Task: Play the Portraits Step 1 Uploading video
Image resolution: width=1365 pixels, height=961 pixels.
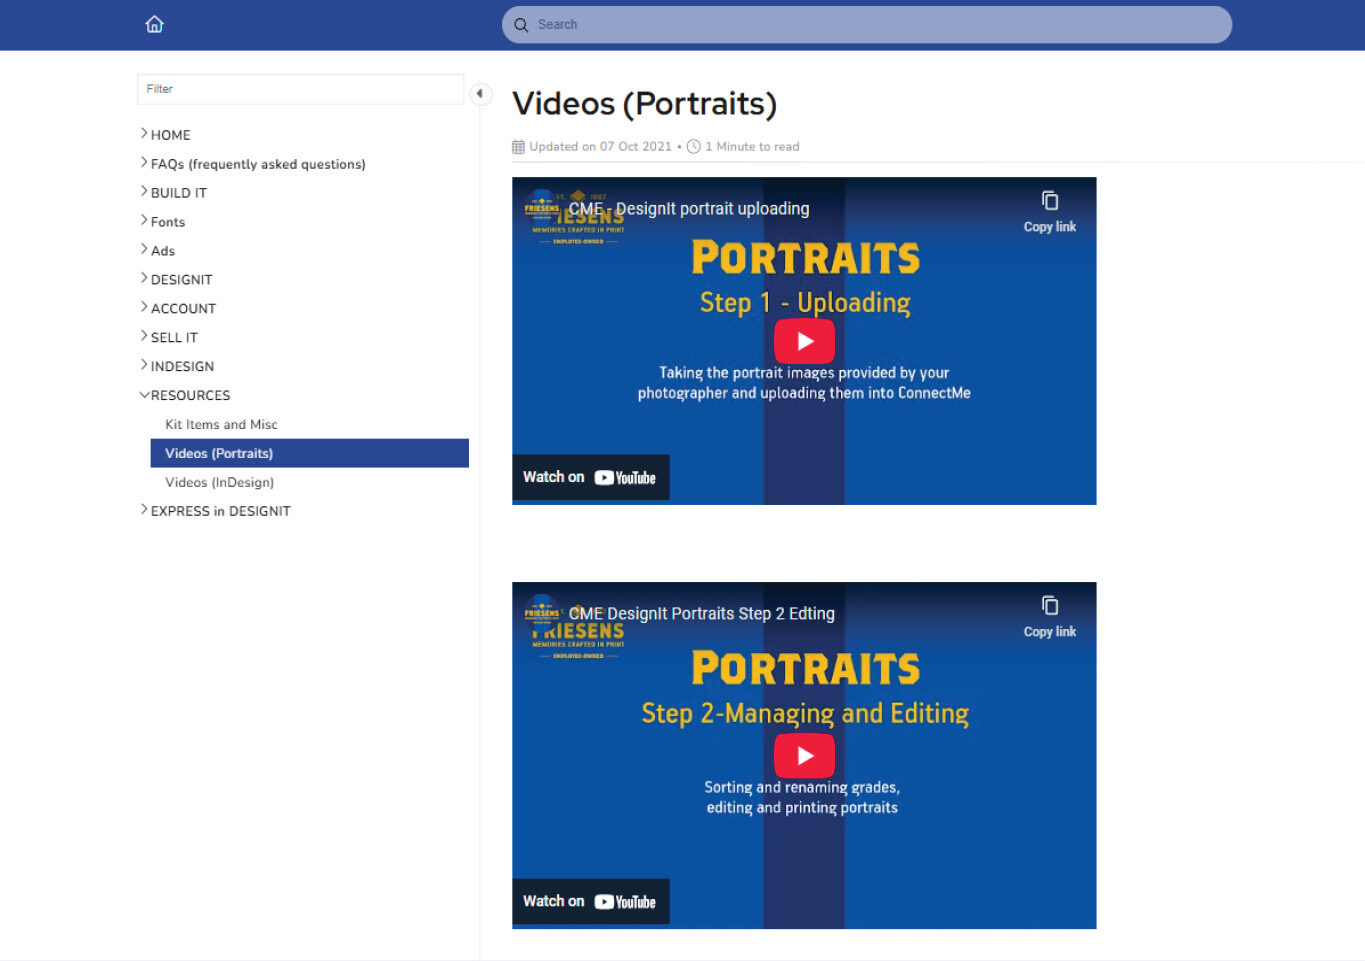Action: tap(804, 341)
